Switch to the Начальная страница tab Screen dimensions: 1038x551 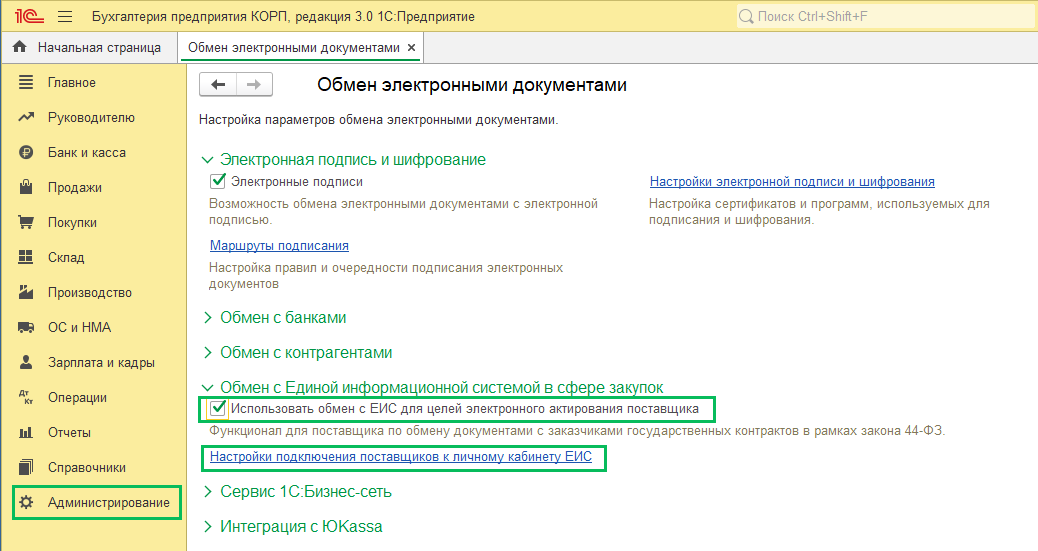click(89, 48)
